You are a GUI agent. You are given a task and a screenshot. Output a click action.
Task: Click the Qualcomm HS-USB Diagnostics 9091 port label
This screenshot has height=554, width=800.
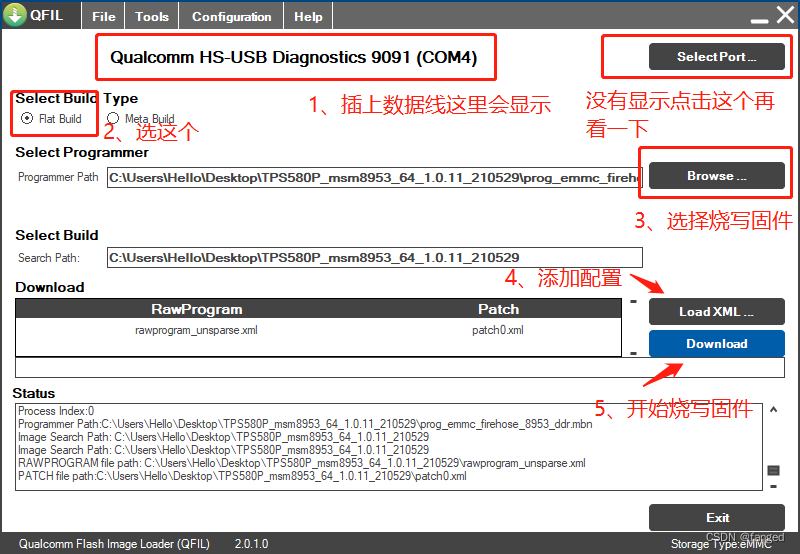pos(294,57)
